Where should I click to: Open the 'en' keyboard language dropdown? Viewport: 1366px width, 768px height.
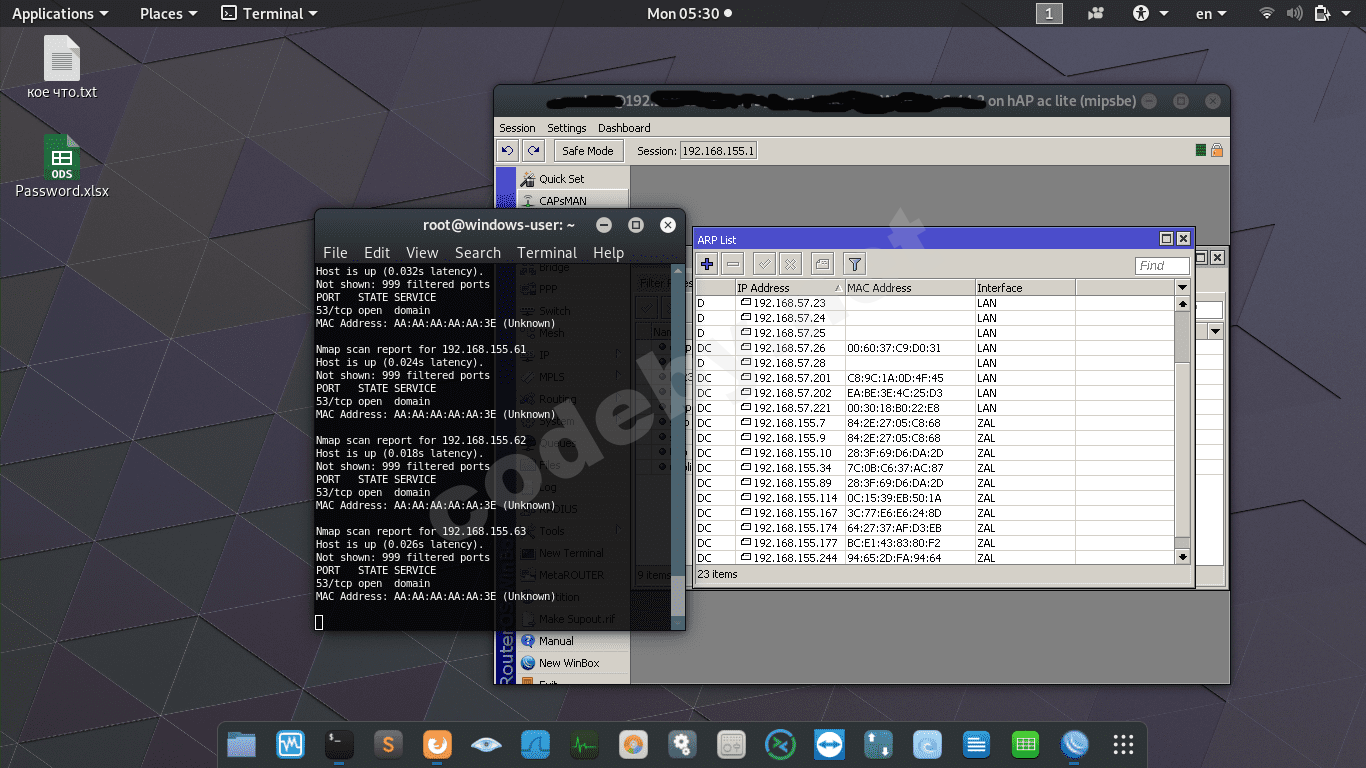1210,14
